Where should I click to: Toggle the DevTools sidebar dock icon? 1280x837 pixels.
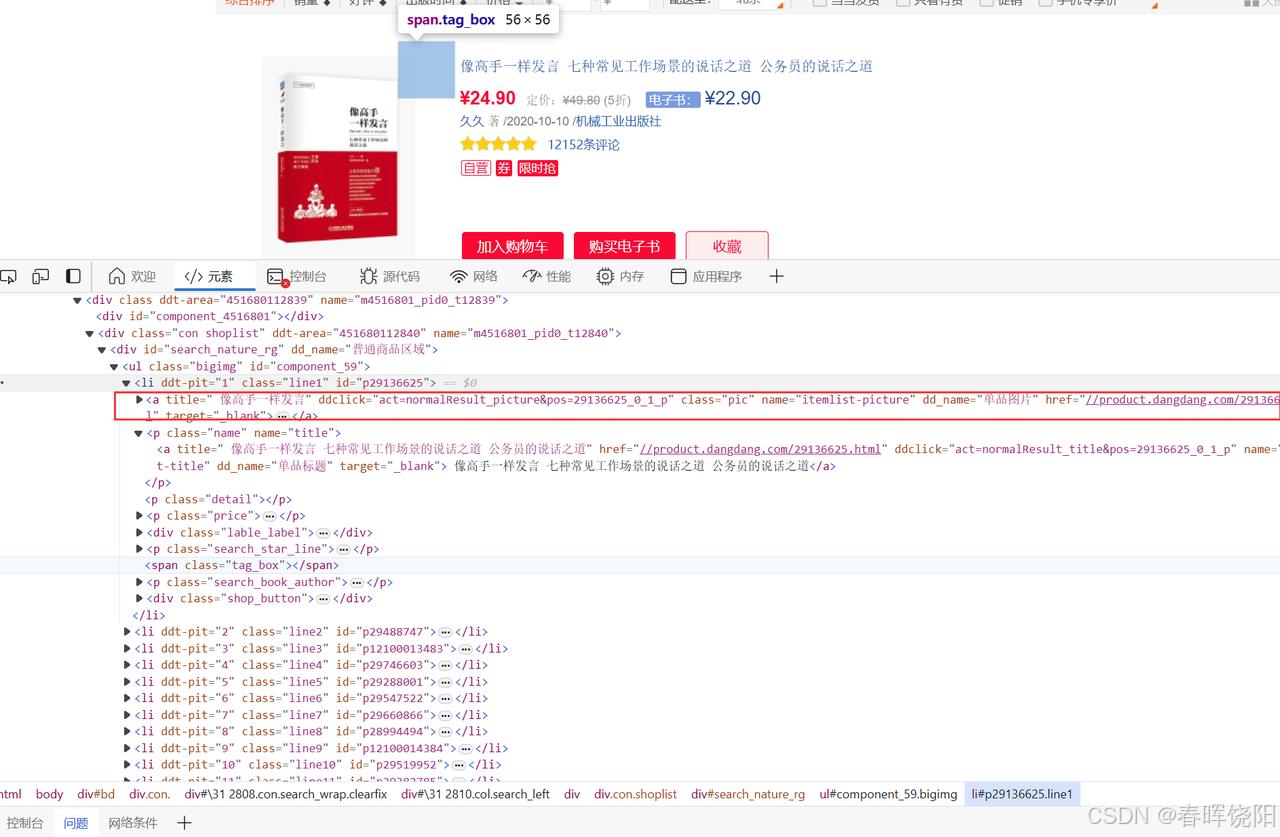(73, 276)
